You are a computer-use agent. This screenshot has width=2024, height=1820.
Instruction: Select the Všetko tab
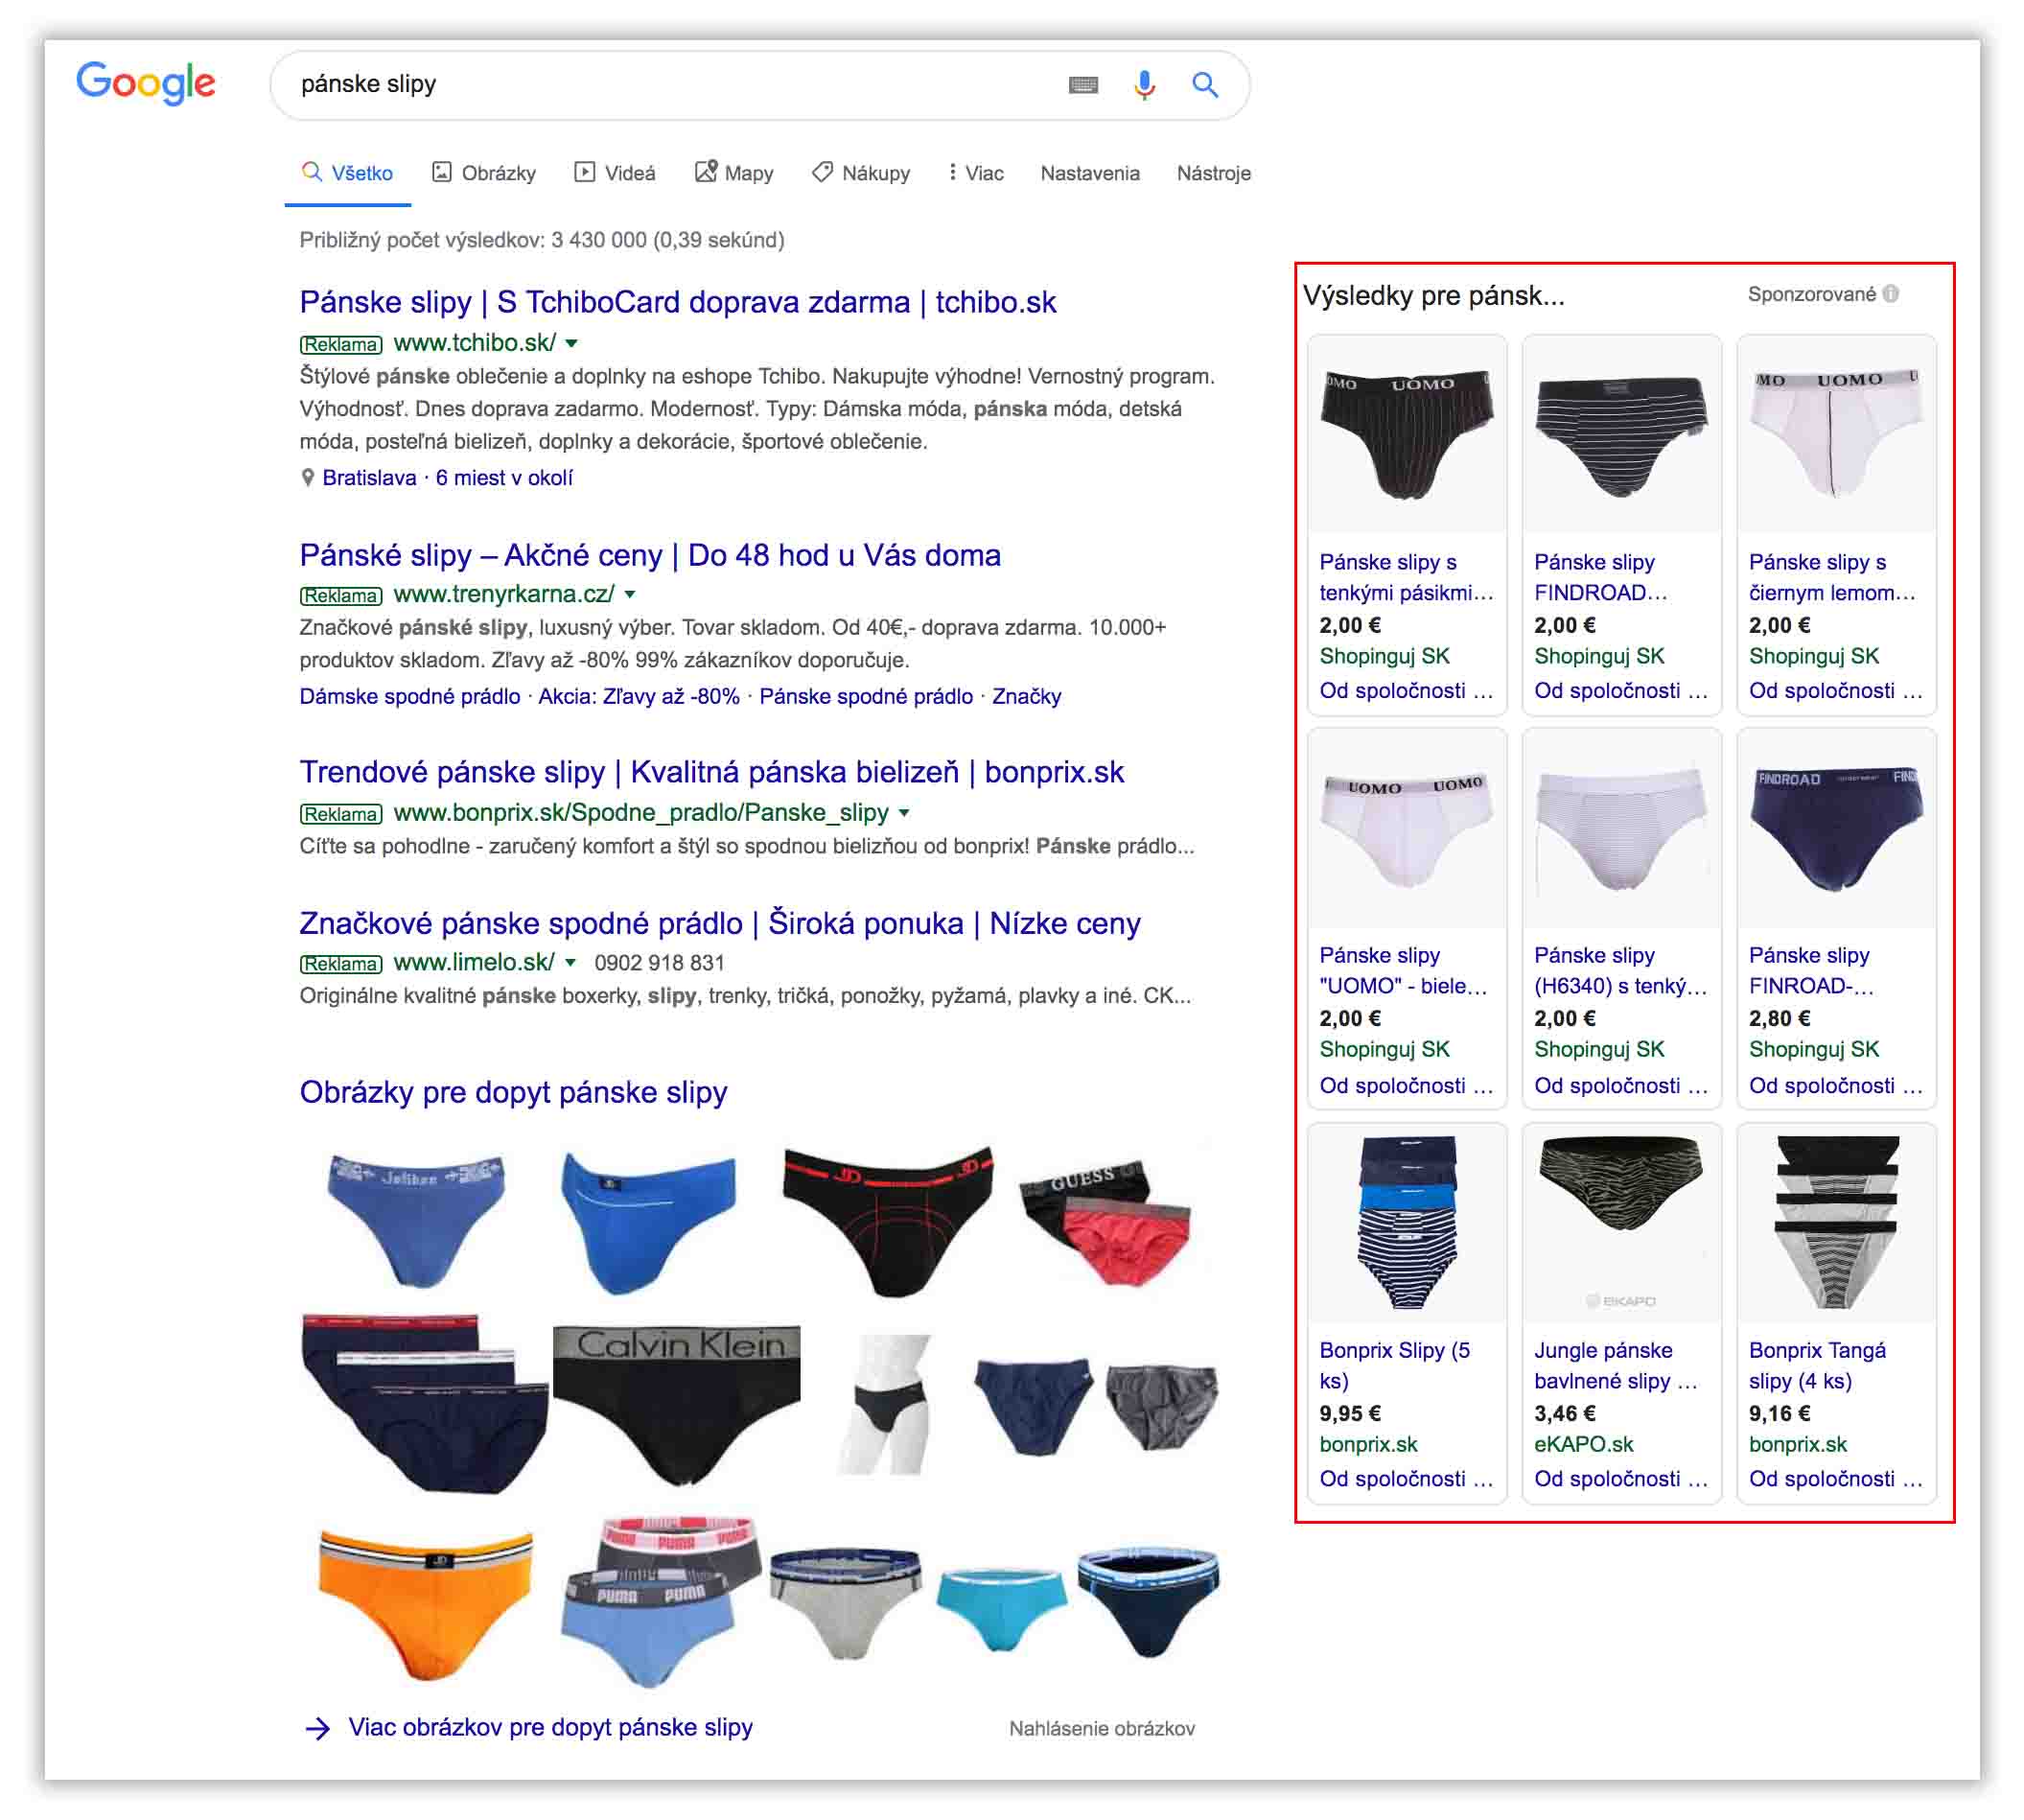point(347,173)
